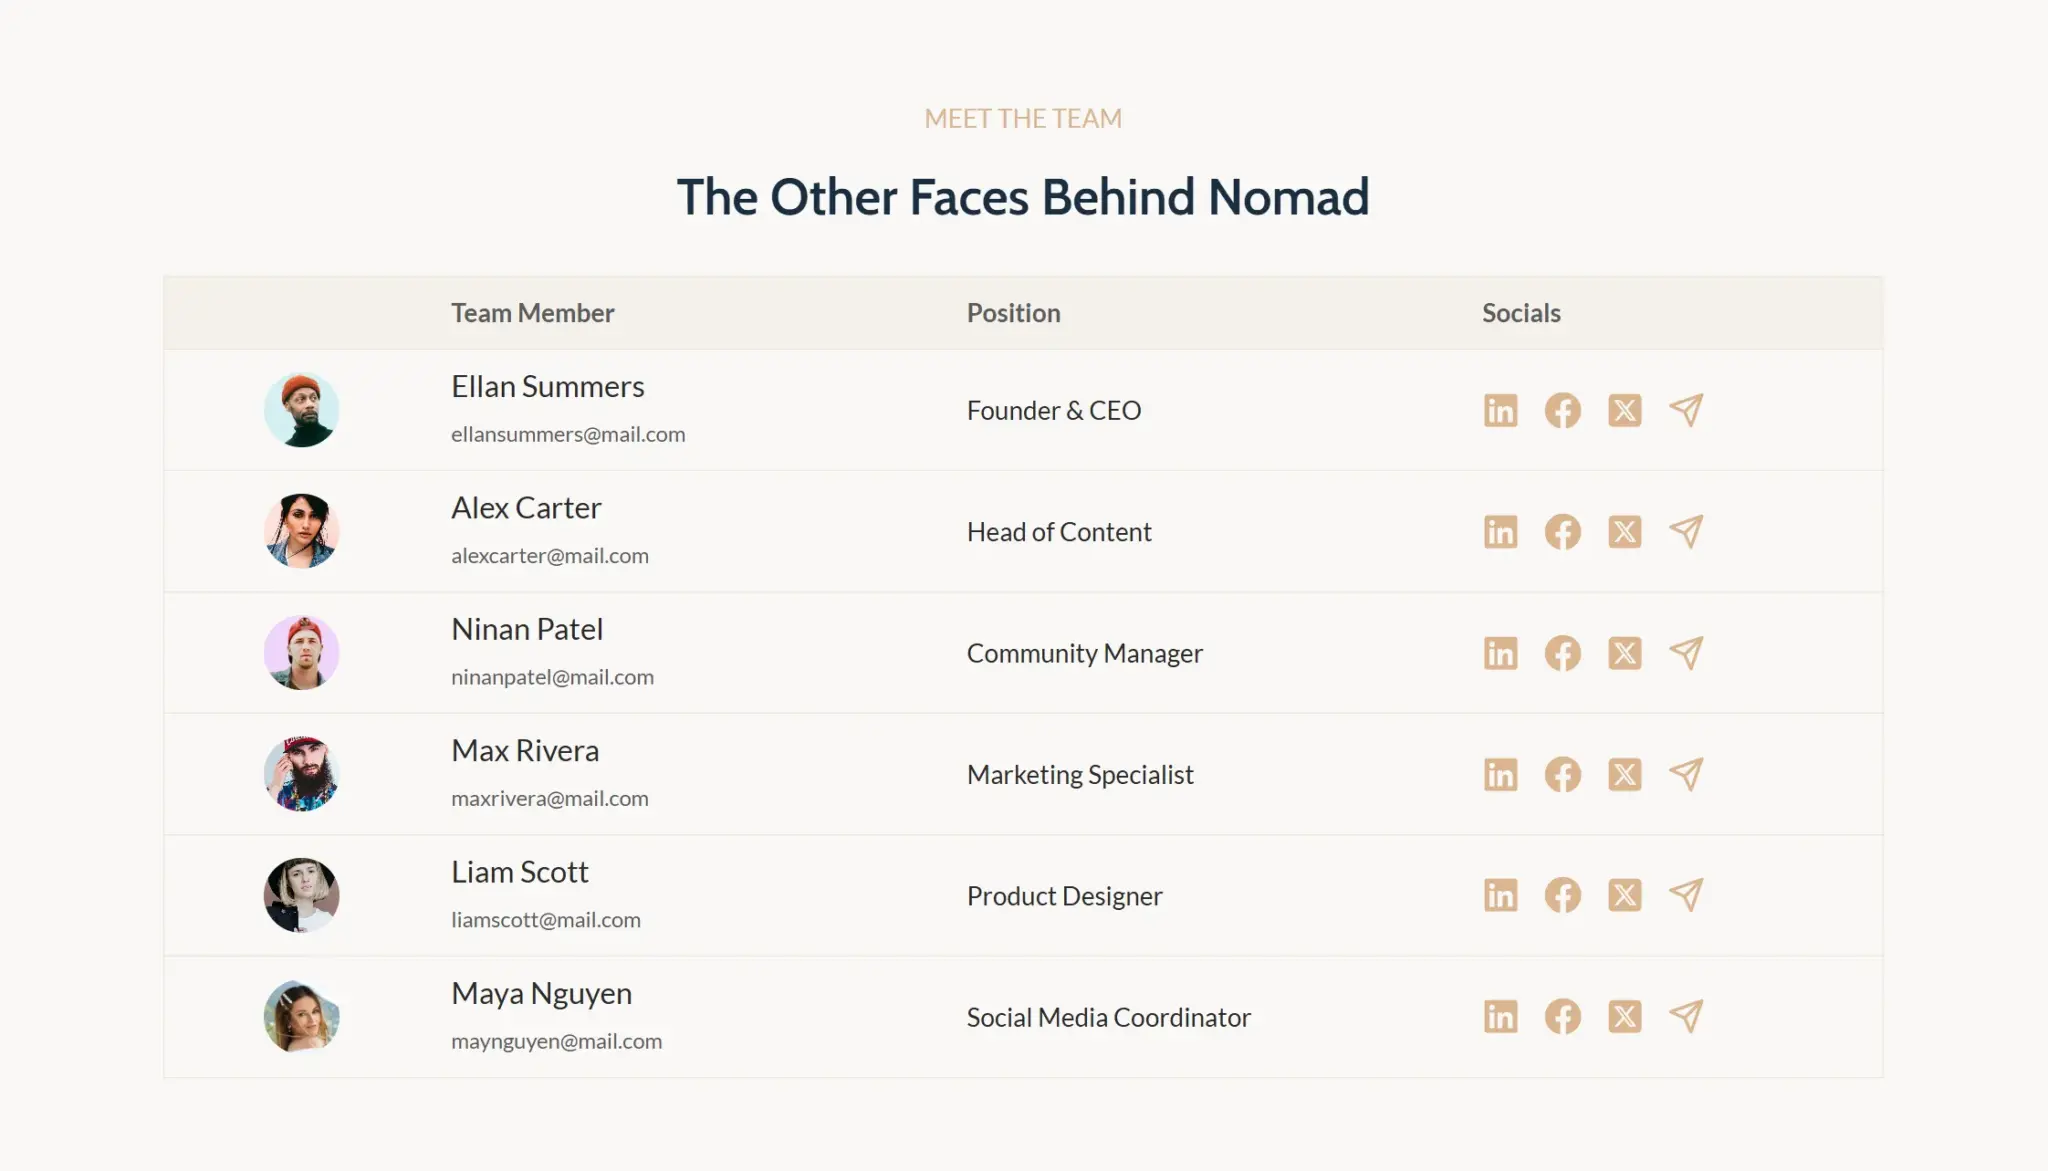Open Ninan Patel's LinkedIn icon
The width and height of the screenshot is (2048, 1171).
1500,653
